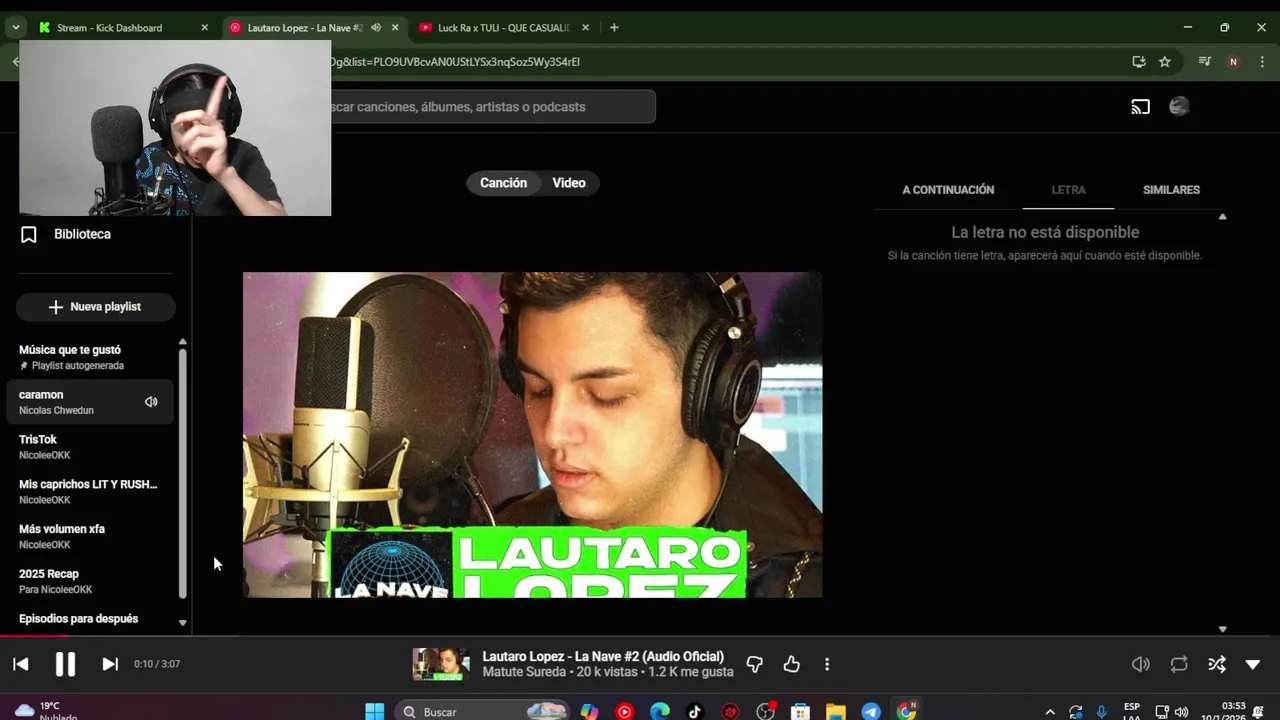Open the account avatar menu
This screenshot has height=720, width=1280.
point(1179,107)
